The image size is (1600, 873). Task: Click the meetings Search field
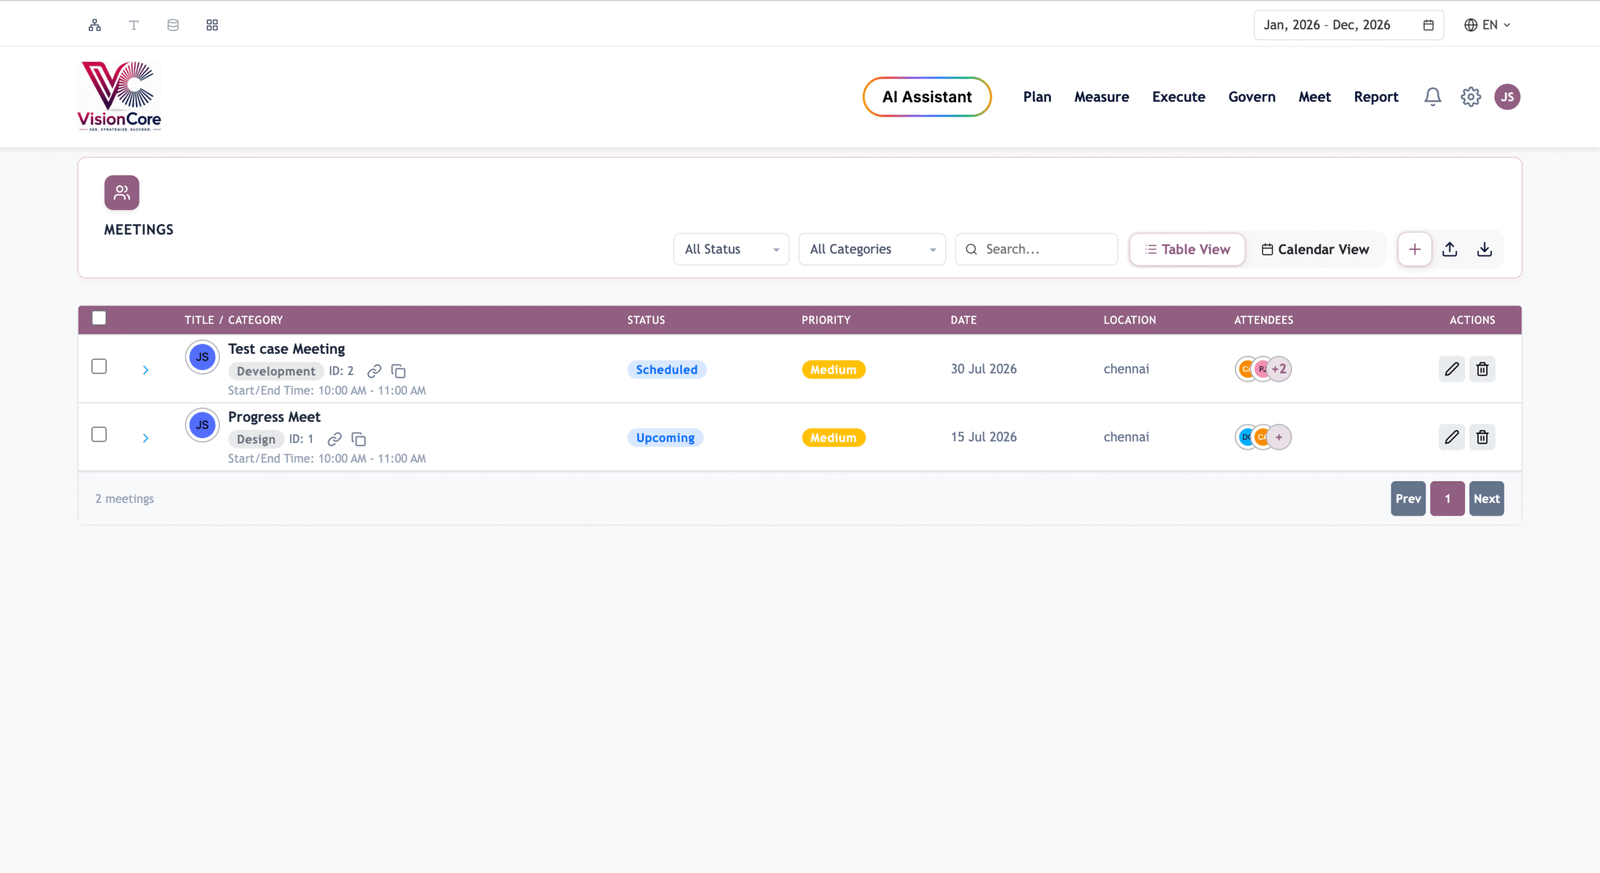tap(1037, 249)
